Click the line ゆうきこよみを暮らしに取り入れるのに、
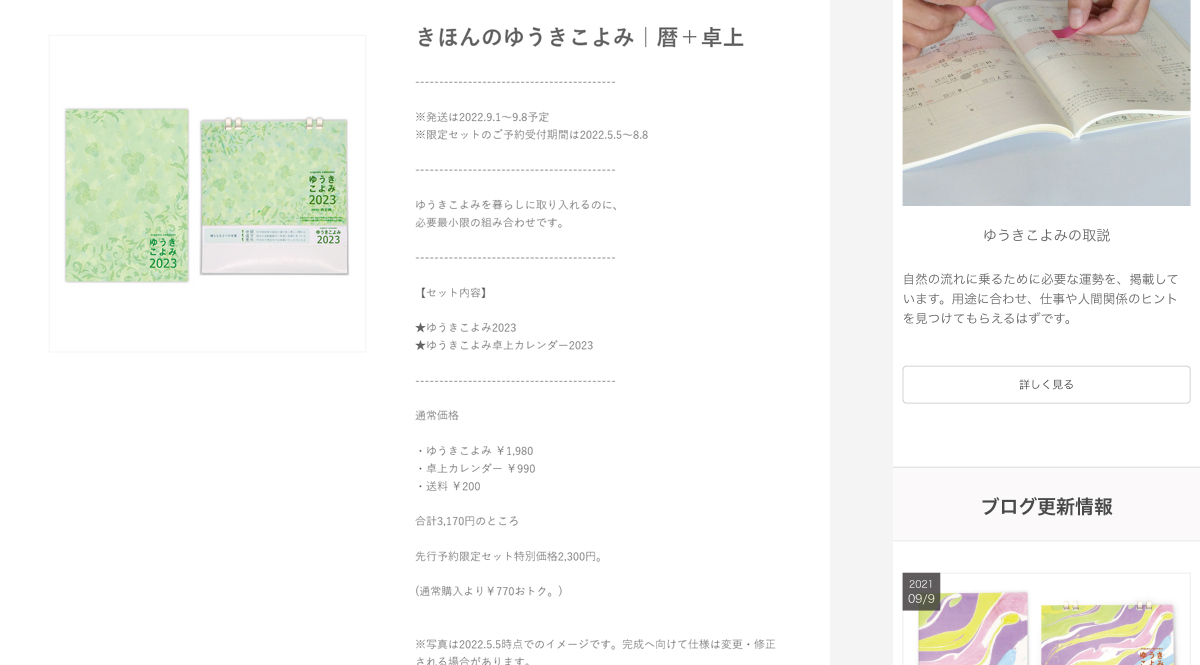Image resolution: width=1200 pixels, height=665 pixels. 519,205
